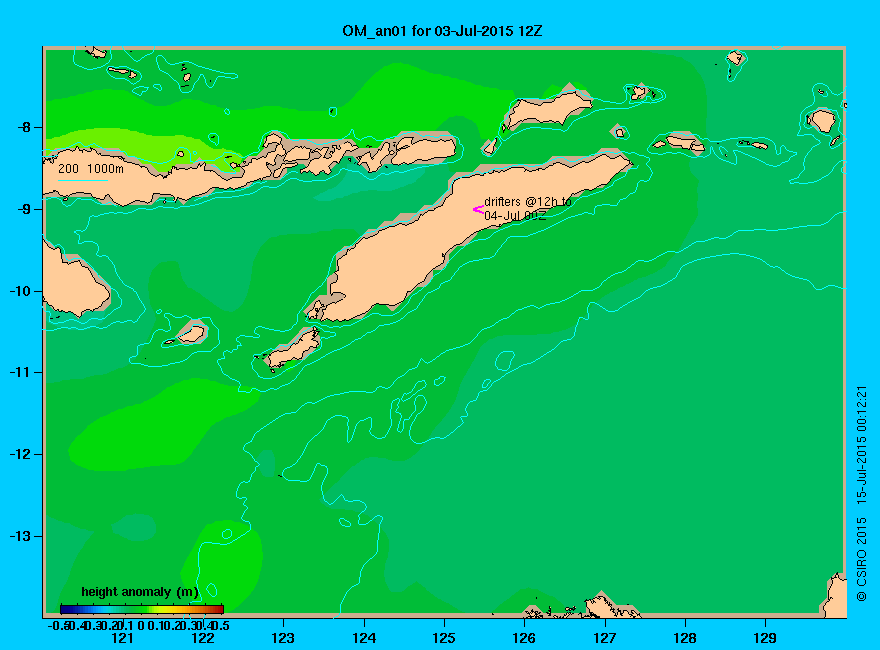Click the latitude label -11
Screen dimensions: 880x650
tap(20, 372)
